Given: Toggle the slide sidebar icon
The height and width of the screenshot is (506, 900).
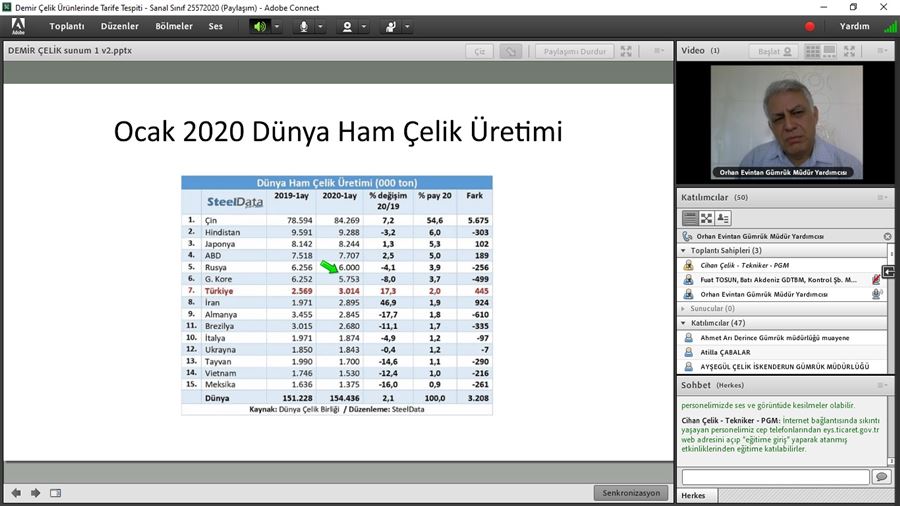Looking at the screenshot, I should 56,492.
